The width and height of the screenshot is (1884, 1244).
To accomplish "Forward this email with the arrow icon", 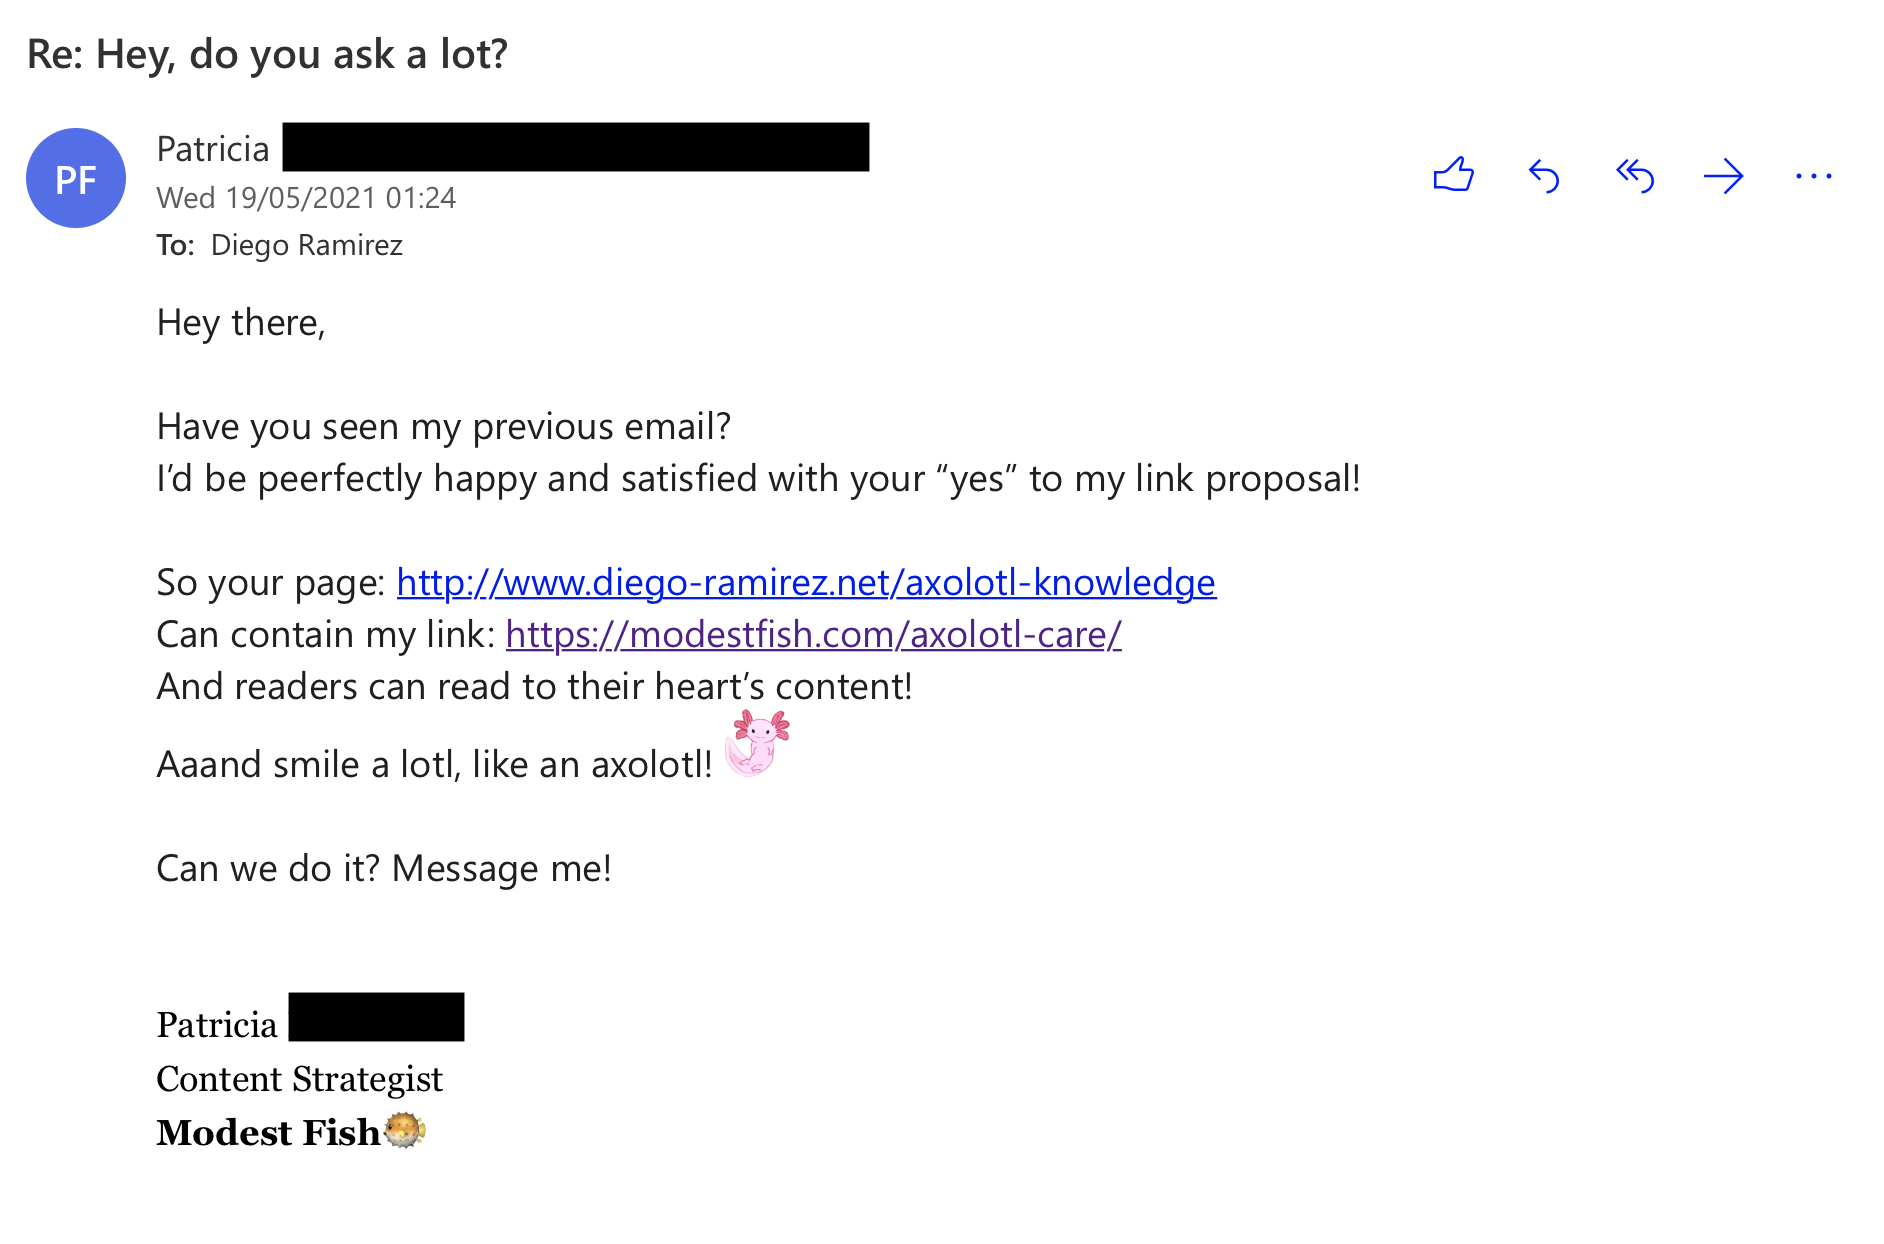I will pyautogui.click(x=1723, y=177).
